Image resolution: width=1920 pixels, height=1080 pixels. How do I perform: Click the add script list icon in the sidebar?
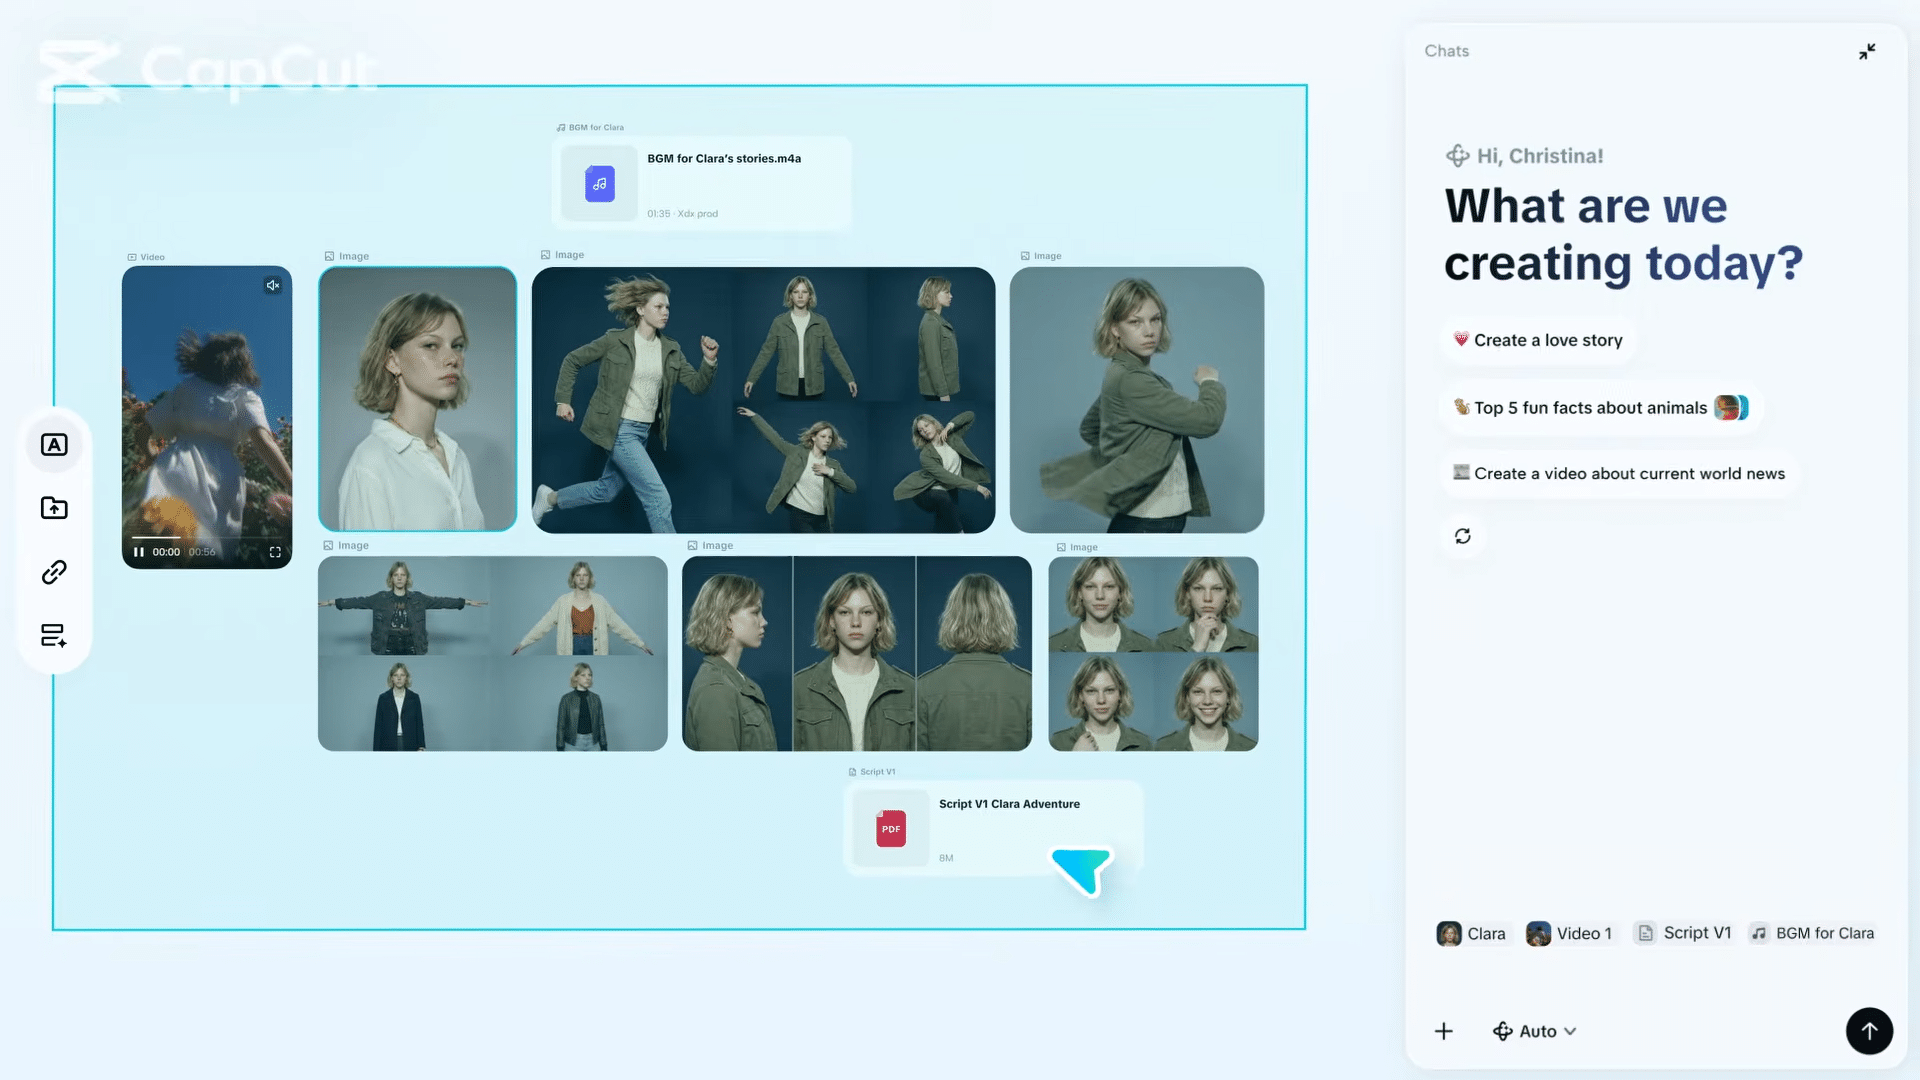tap(54, 636)
